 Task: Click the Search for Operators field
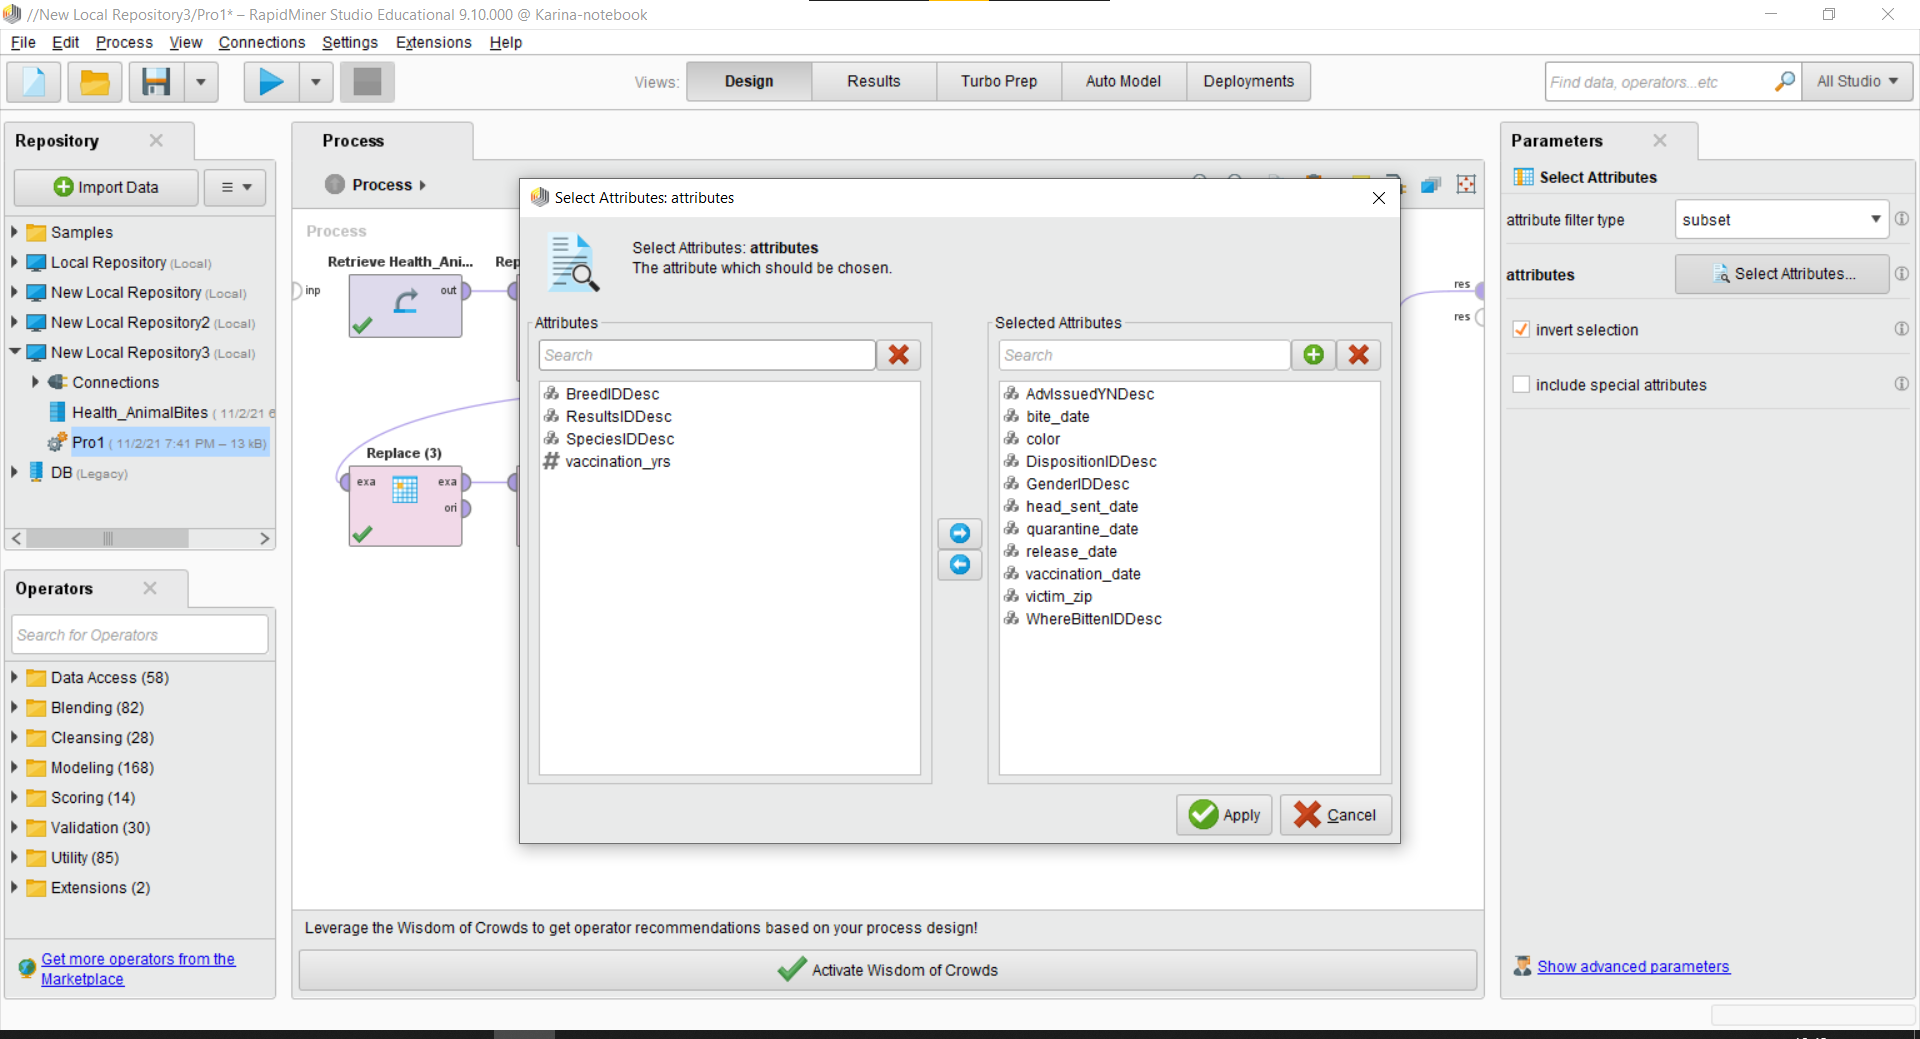coord(140,635)
